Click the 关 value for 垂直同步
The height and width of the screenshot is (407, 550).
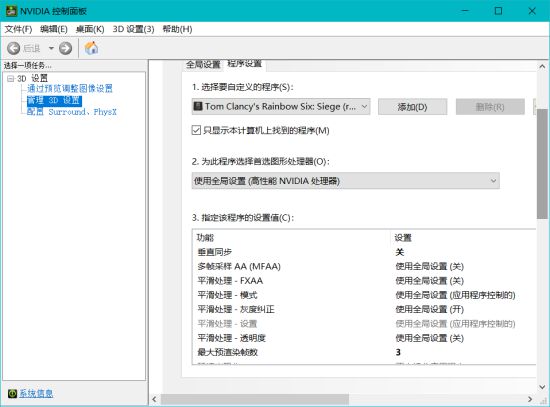click(x=400, y=252)
